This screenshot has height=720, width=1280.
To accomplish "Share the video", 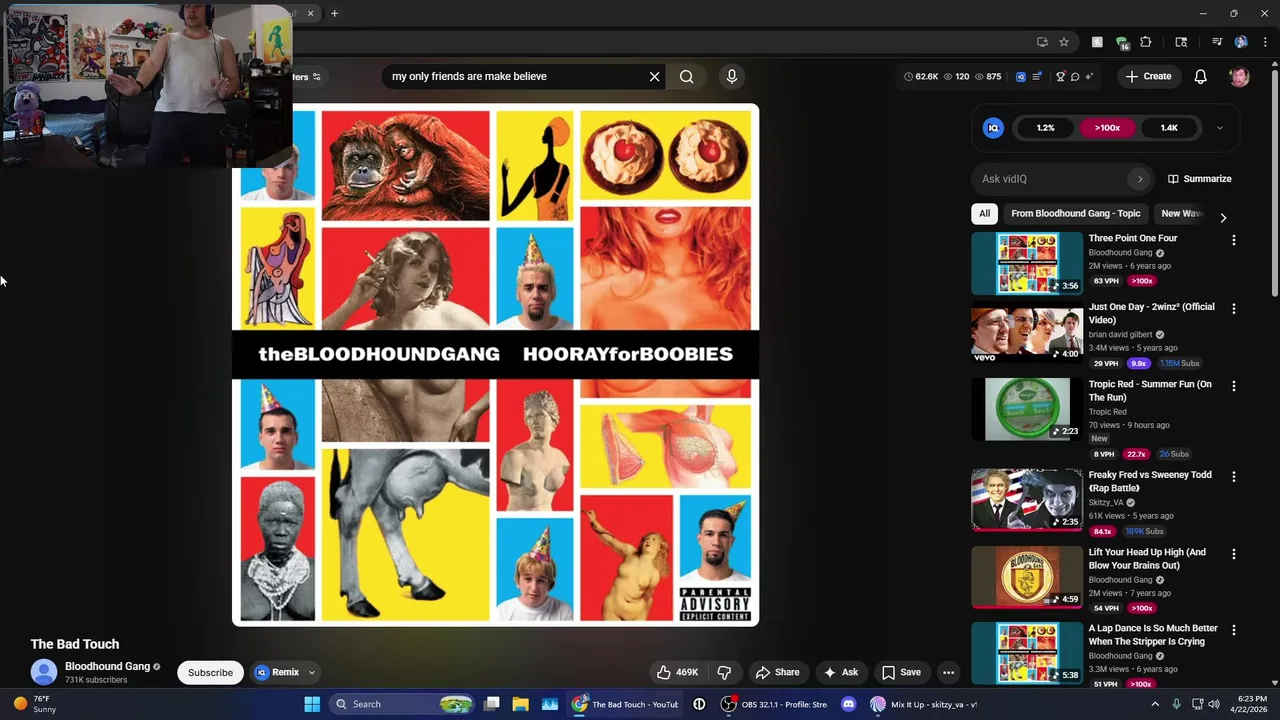I will click(777, 672).
